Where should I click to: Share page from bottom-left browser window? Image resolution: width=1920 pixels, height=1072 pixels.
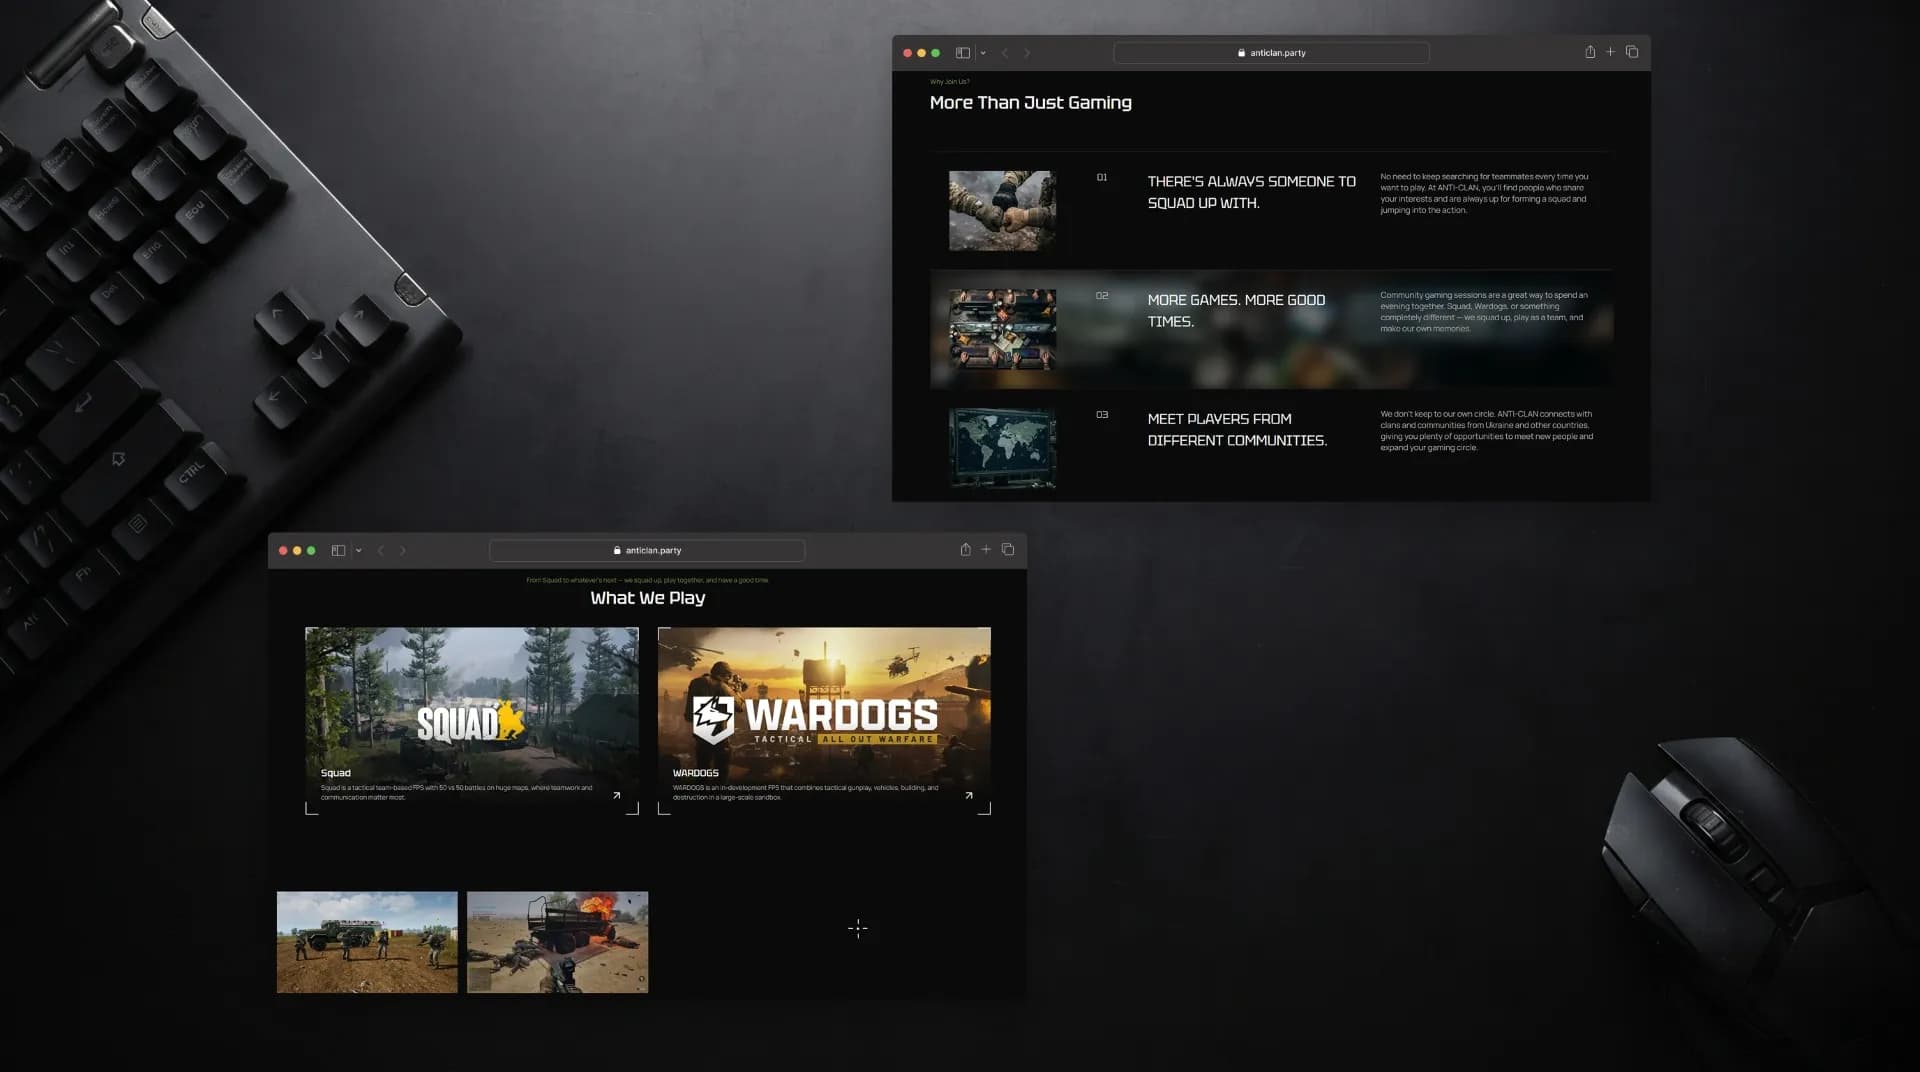click(966, 550)
